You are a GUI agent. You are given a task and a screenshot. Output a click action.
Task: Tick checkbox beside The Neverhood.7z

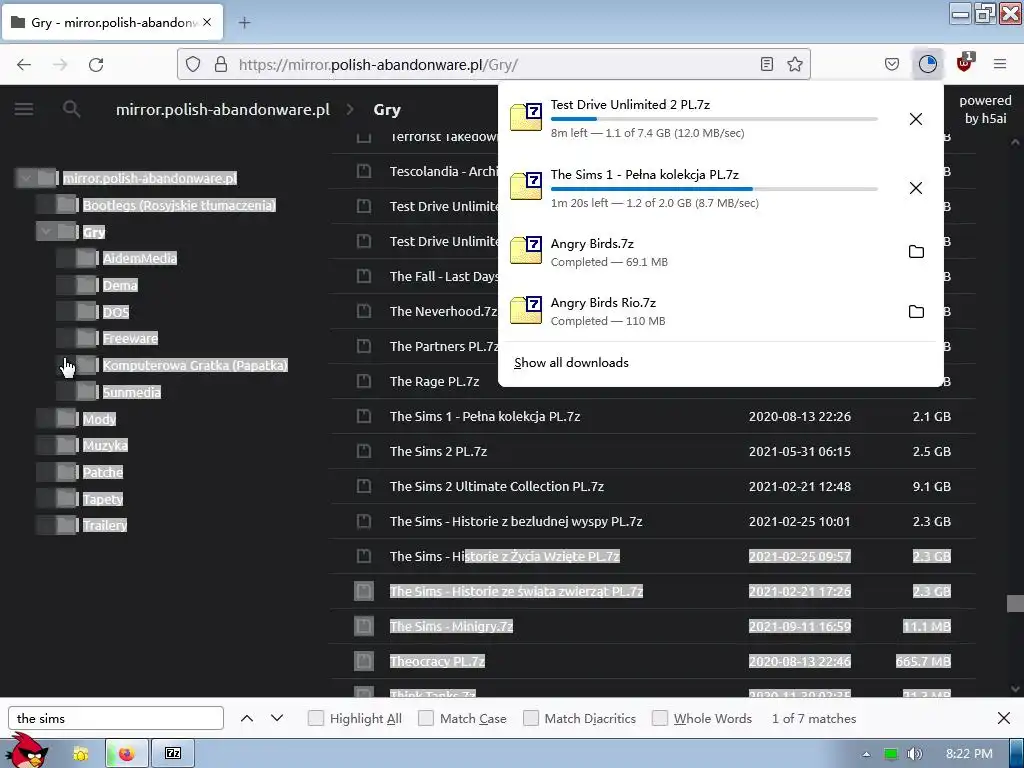click(364, 311)
